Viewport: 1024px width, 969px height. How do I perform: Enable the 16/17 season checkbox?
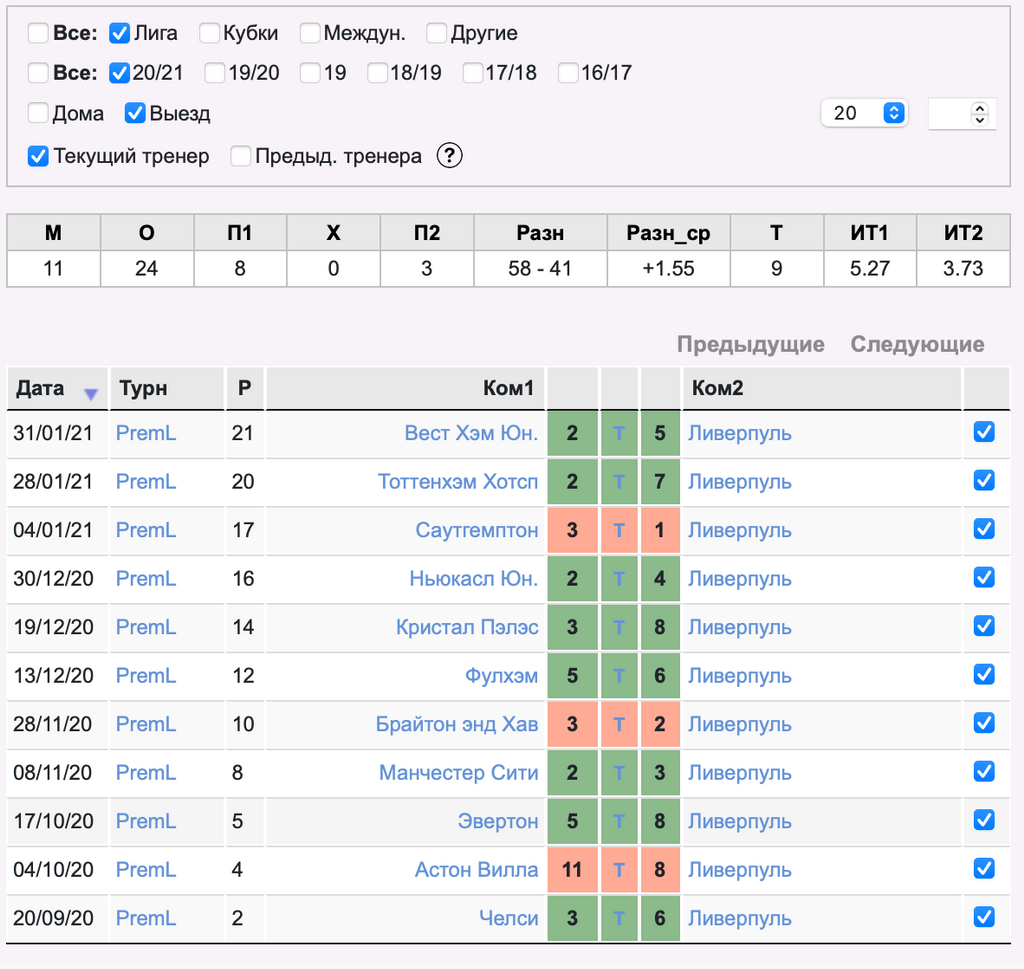(x=568, y=72)
